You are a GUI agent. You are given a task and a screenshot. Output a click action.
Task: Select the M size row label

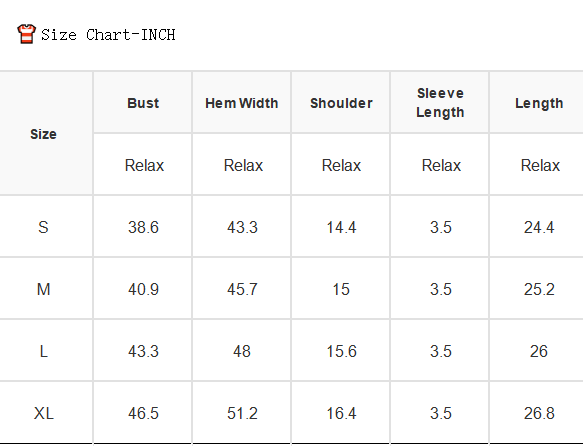[x=44, y=289]
